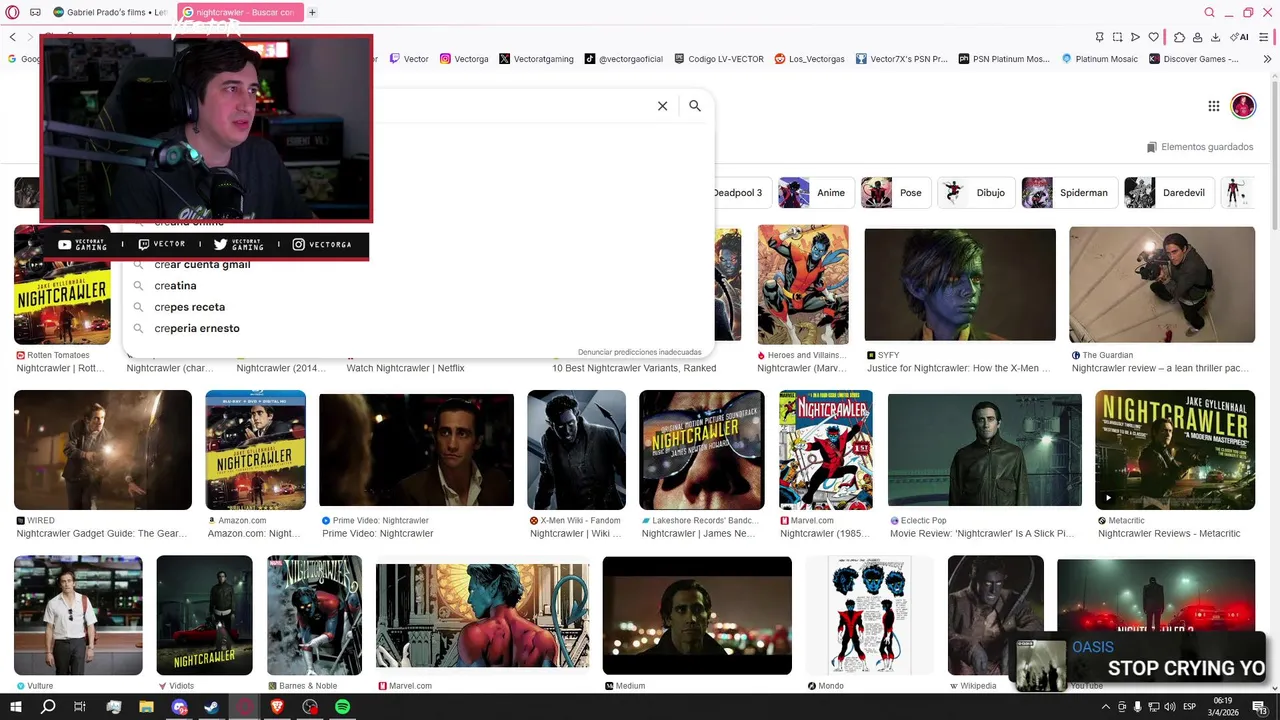Open Spotify from taskbar

click(342, 707)
